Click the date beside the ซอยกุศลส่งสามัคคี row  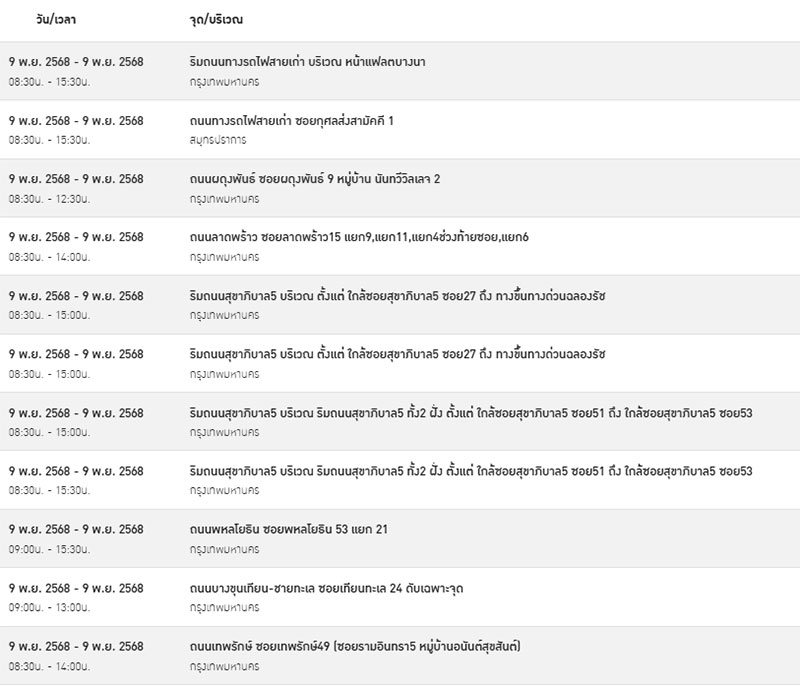[x=76, y=121]
